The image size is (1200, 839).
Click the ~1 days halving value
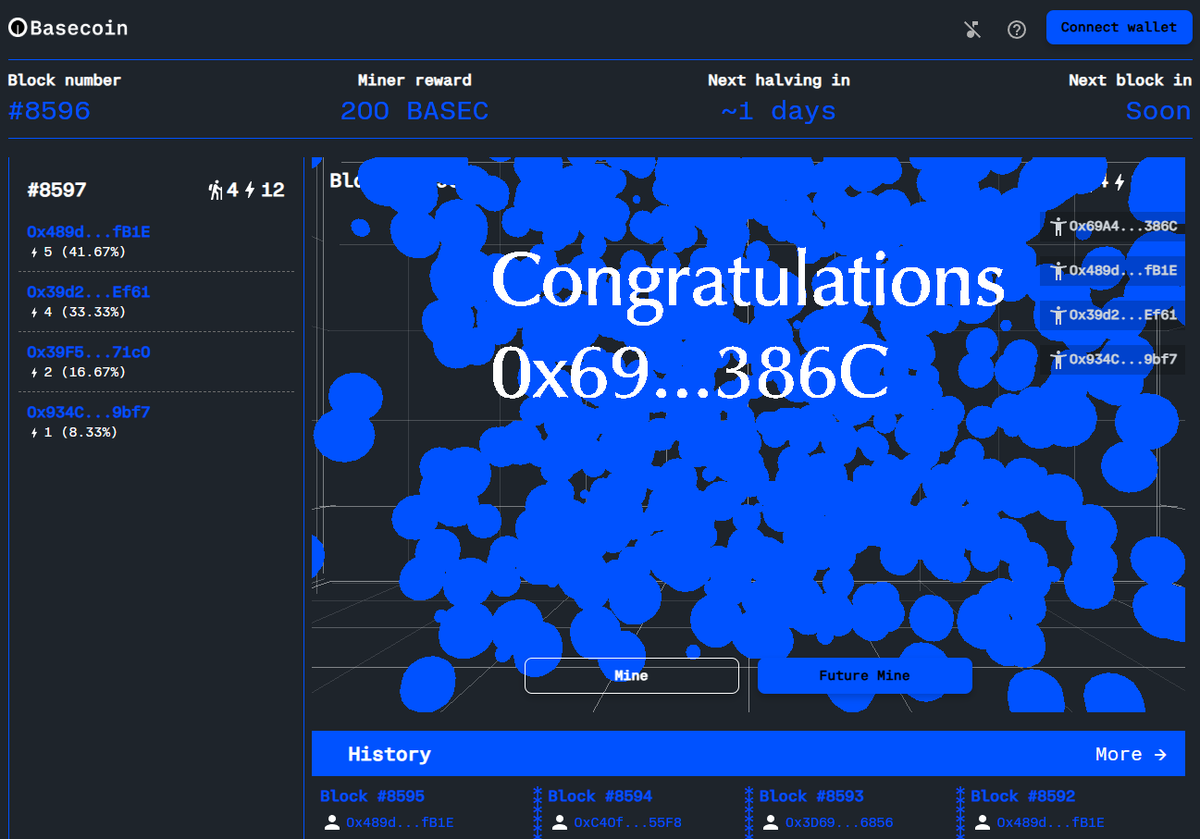click(779, 111)
